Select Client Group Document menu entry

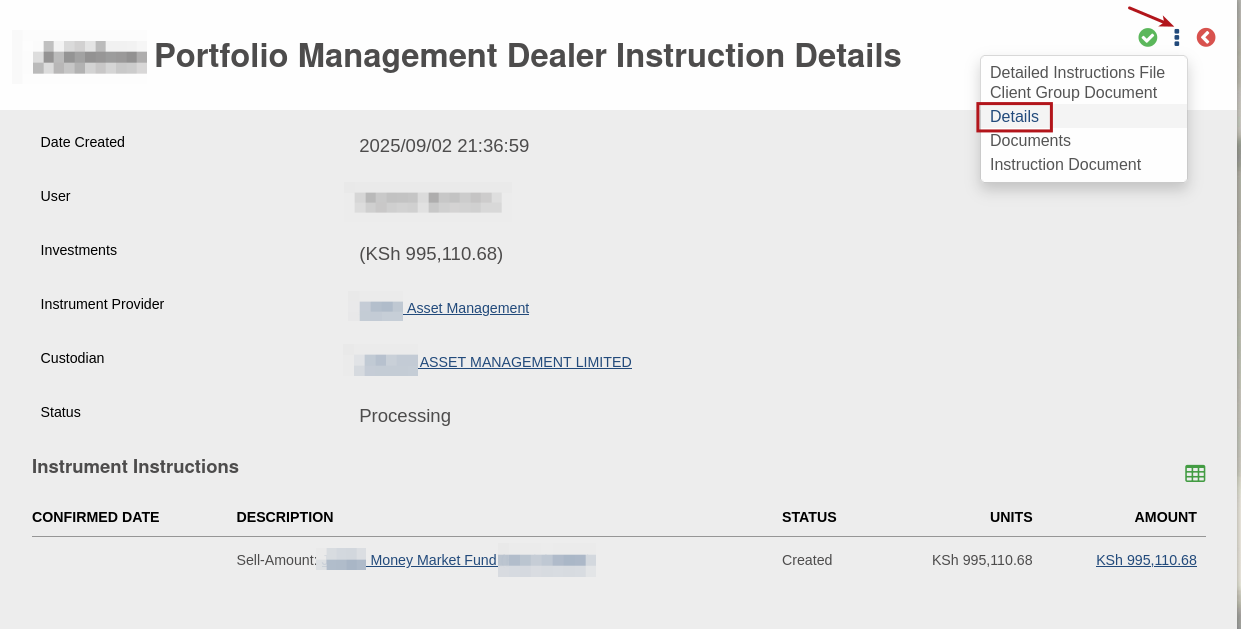pyautogui.click(x=1073, y=92)
